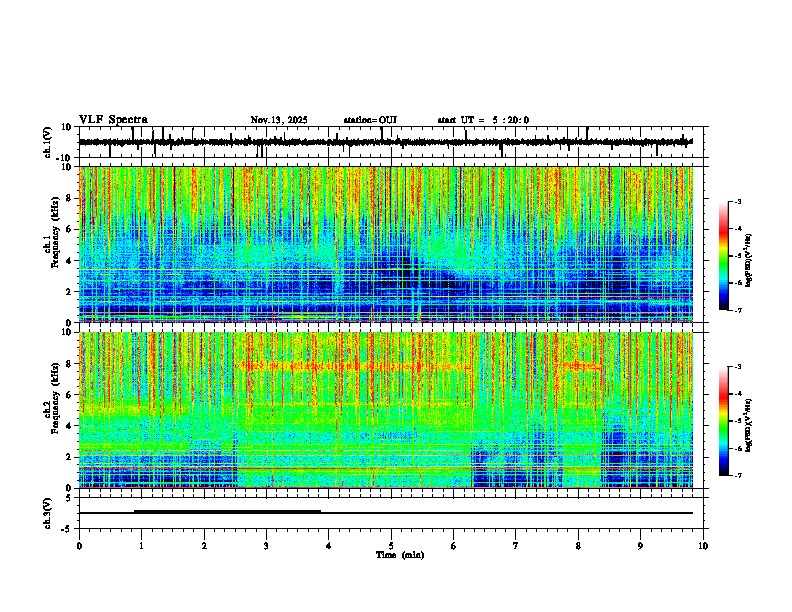Click the ch.1(V) waveform trace

point(386,142)
